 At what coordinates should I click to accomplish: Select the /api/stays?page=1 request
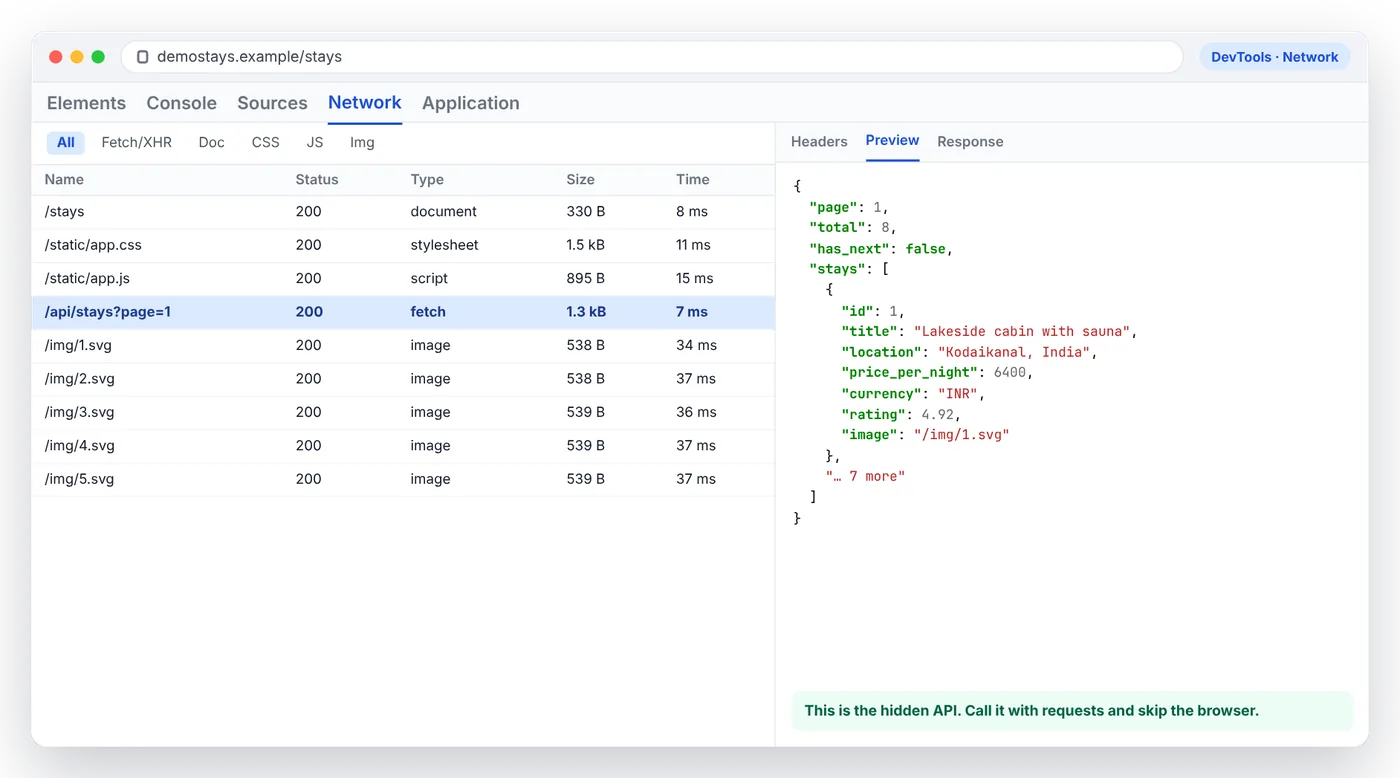pyautogui.click(x=403, y=312)
